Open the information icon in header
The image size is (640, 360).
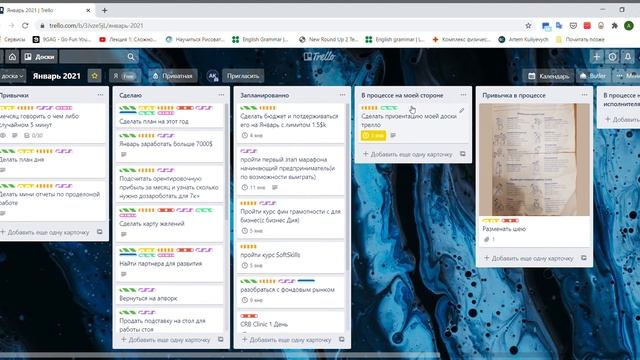coord(612,57)
